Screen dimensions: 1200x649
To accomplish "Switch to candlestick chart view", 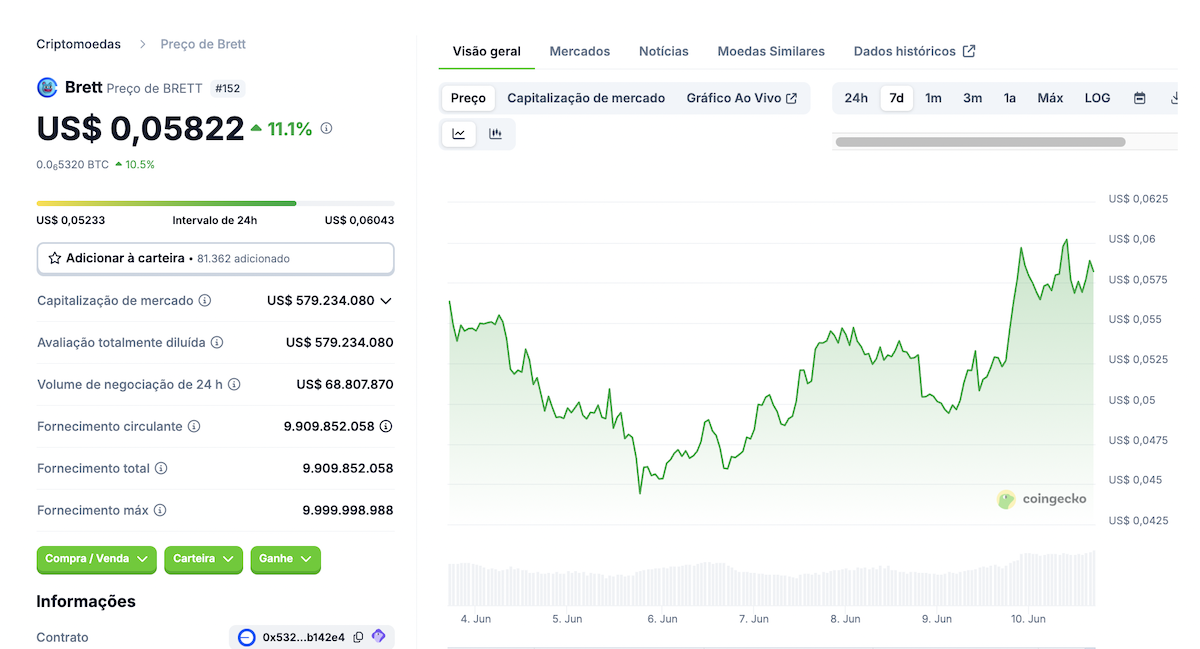I will point(495,134).
